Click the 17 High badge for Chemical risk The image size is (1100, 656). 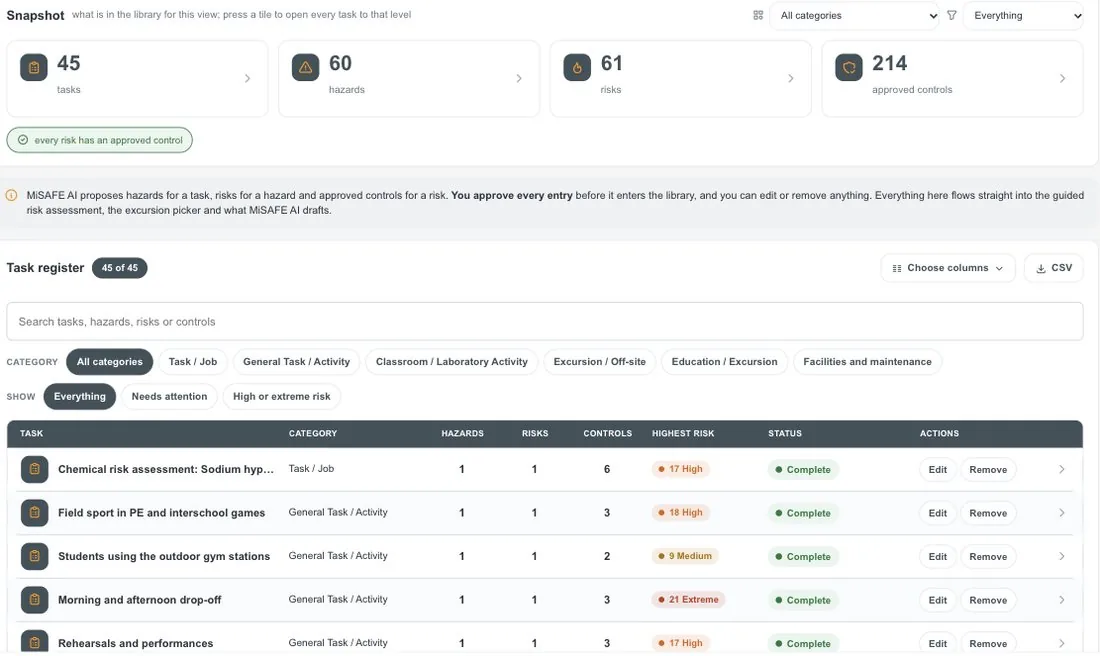(680, 469)
